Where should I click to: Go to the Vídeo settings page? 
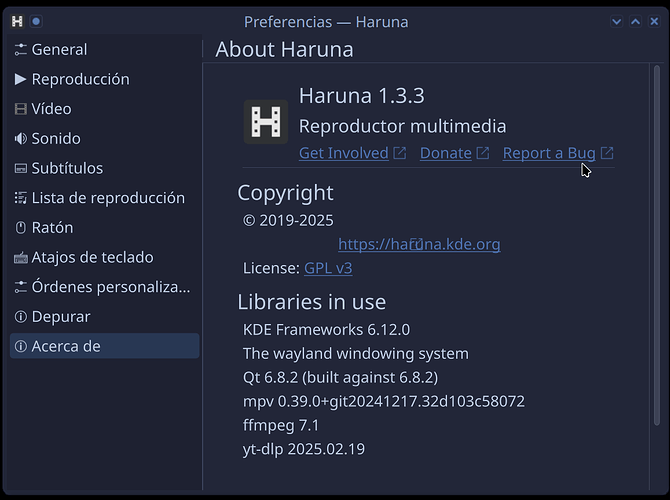(x=104, y=109)
